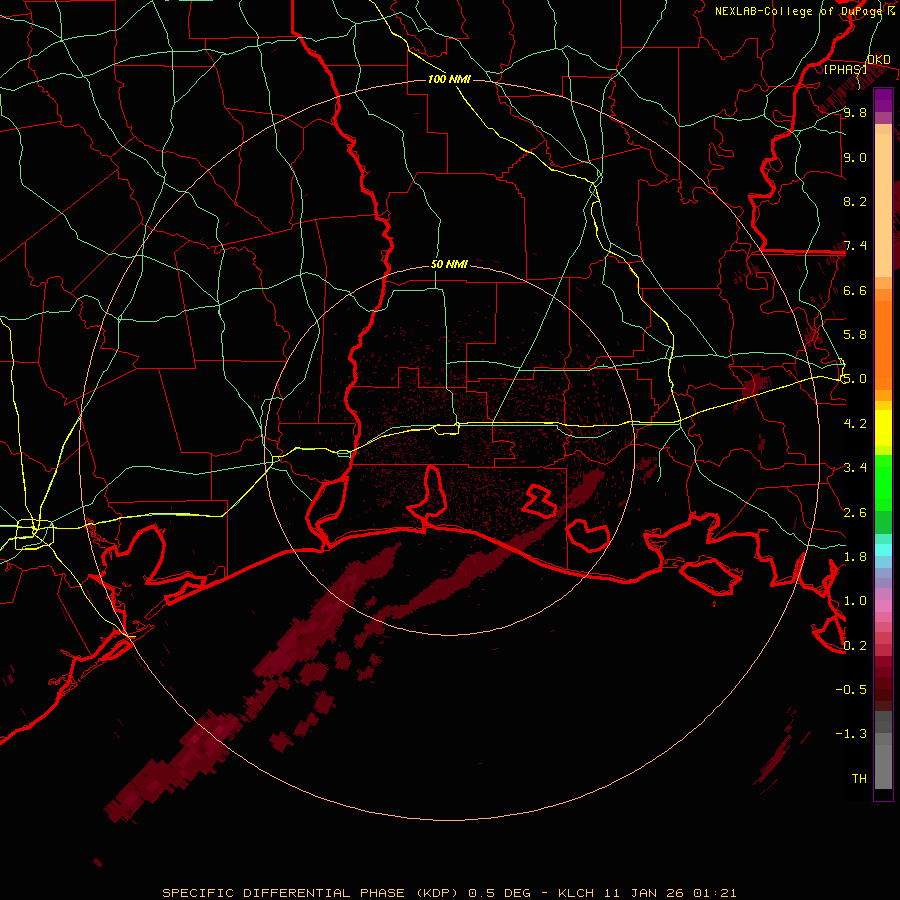Click the 1.8 value on the scale
Image resolution: width=900 pixels, height=900 pixels.
tap(855, 556)
